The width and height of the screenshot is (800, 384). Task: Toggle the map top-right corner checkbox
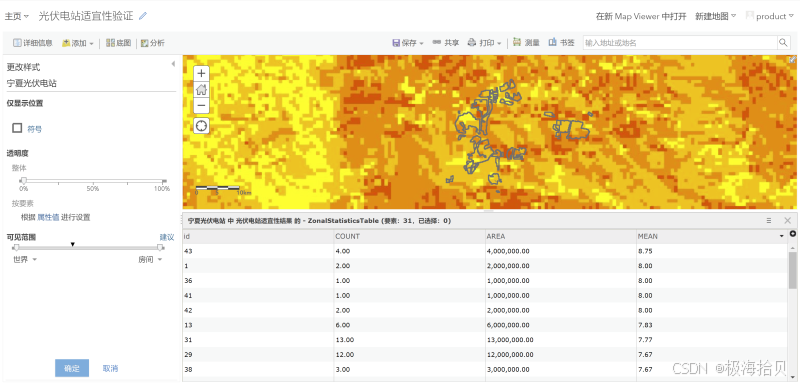792,60
